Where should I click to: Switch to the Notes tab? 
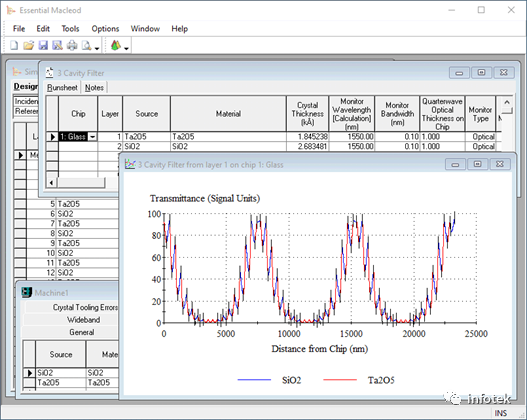pyautogui.click(x=94, y=88)
